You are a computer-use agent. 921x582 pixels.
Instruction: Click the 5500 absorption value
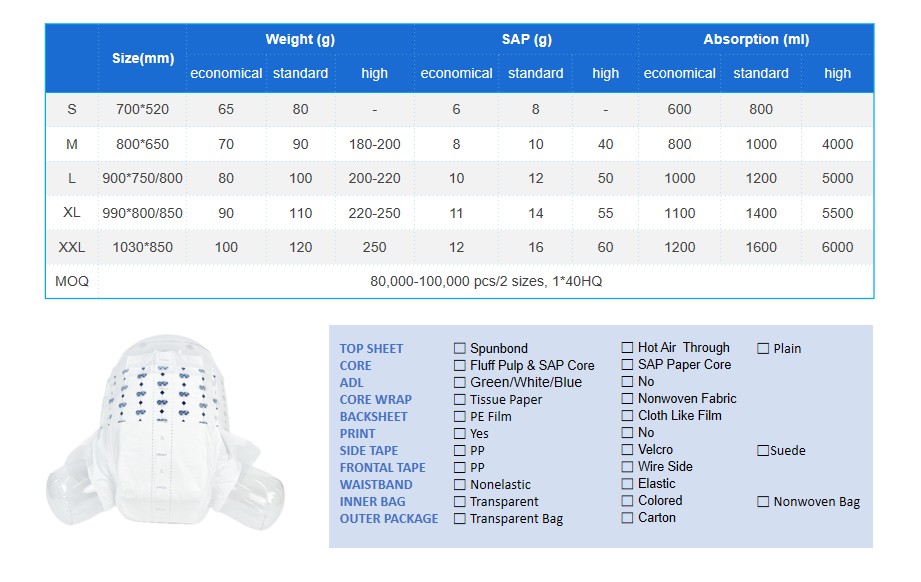[x=837, y=213]
